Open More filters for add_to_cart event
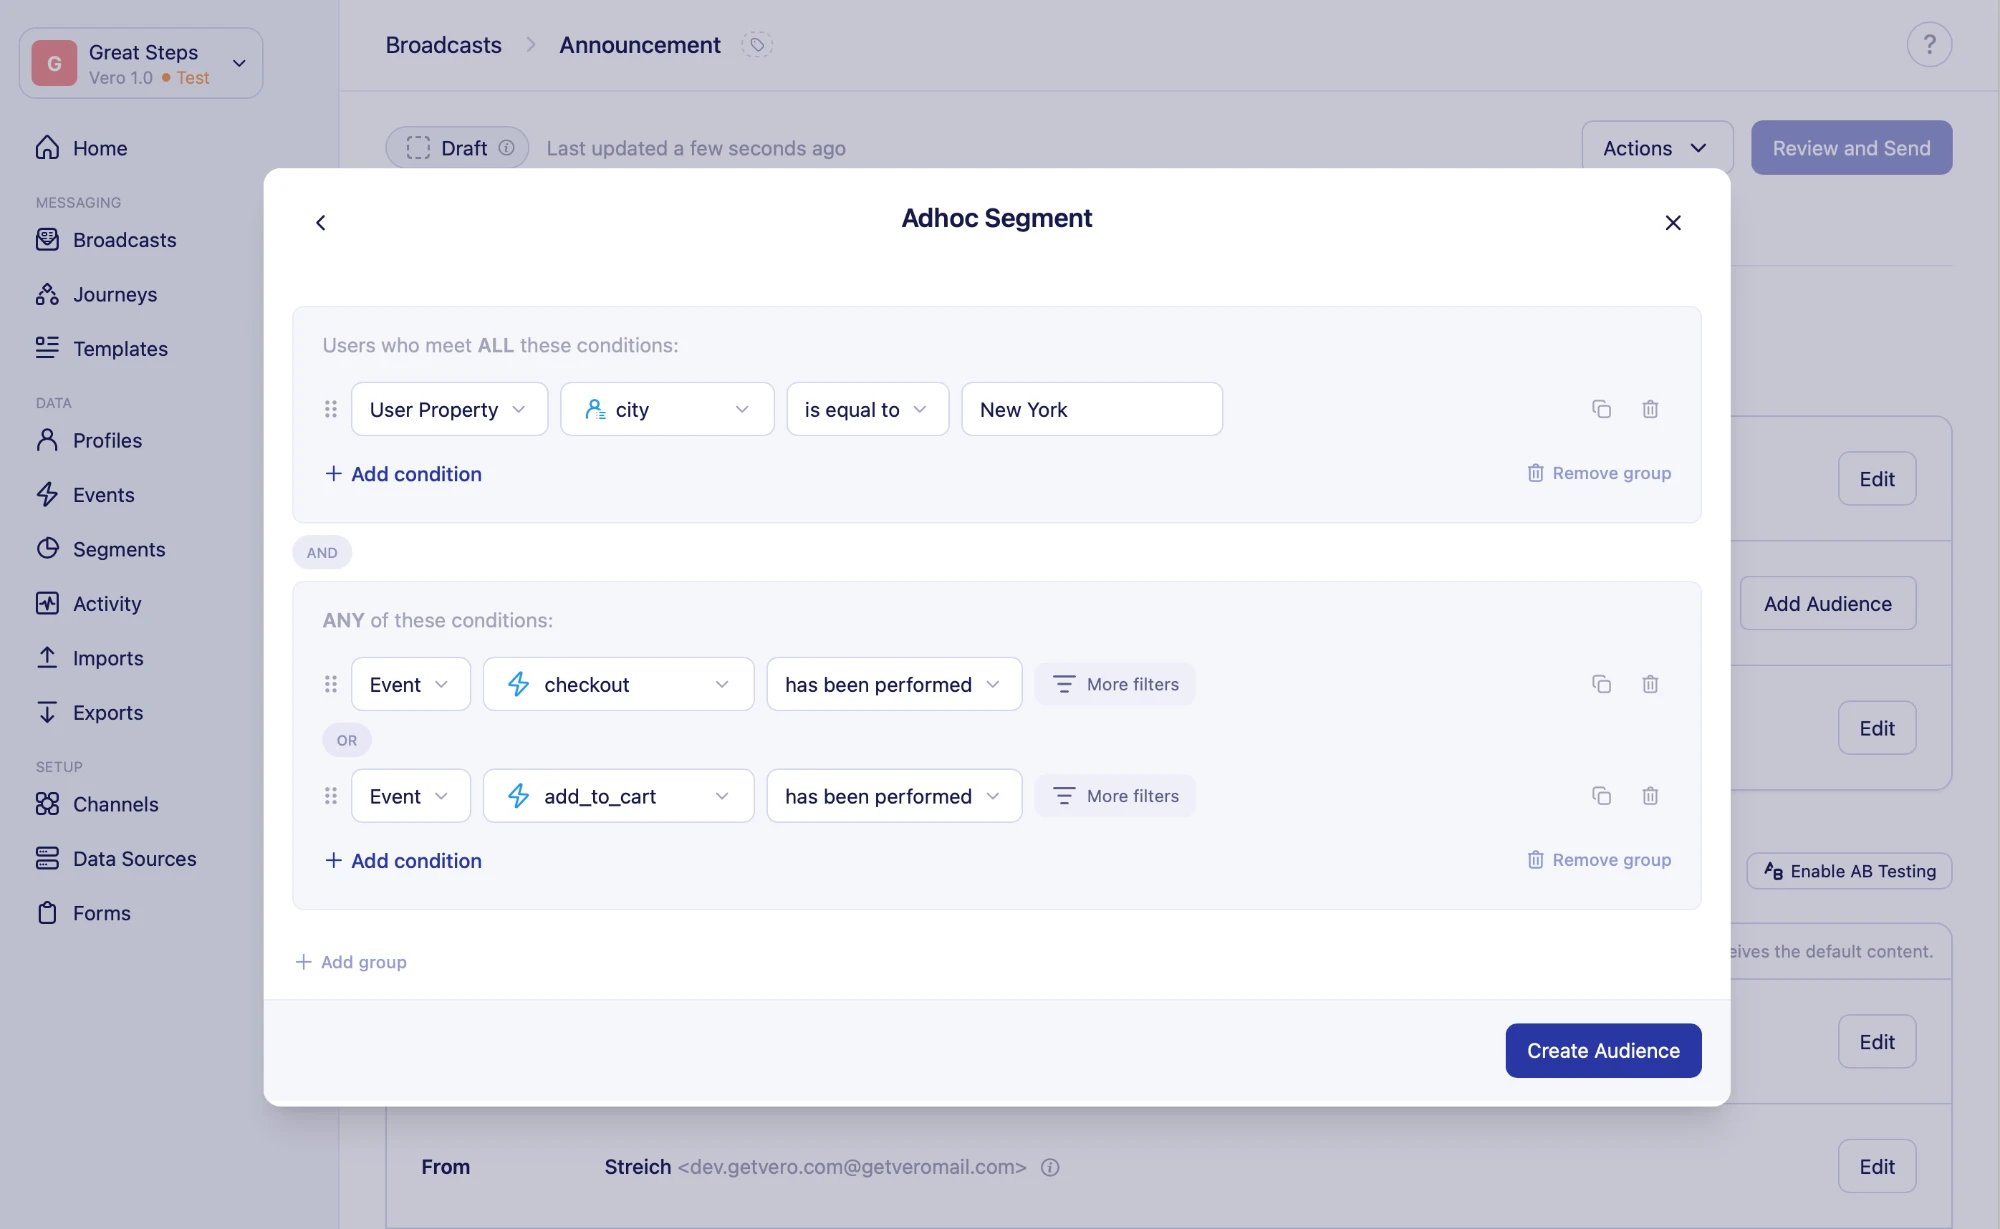The height and width of the screenshot is (1229, 2000). (1115, 796)
